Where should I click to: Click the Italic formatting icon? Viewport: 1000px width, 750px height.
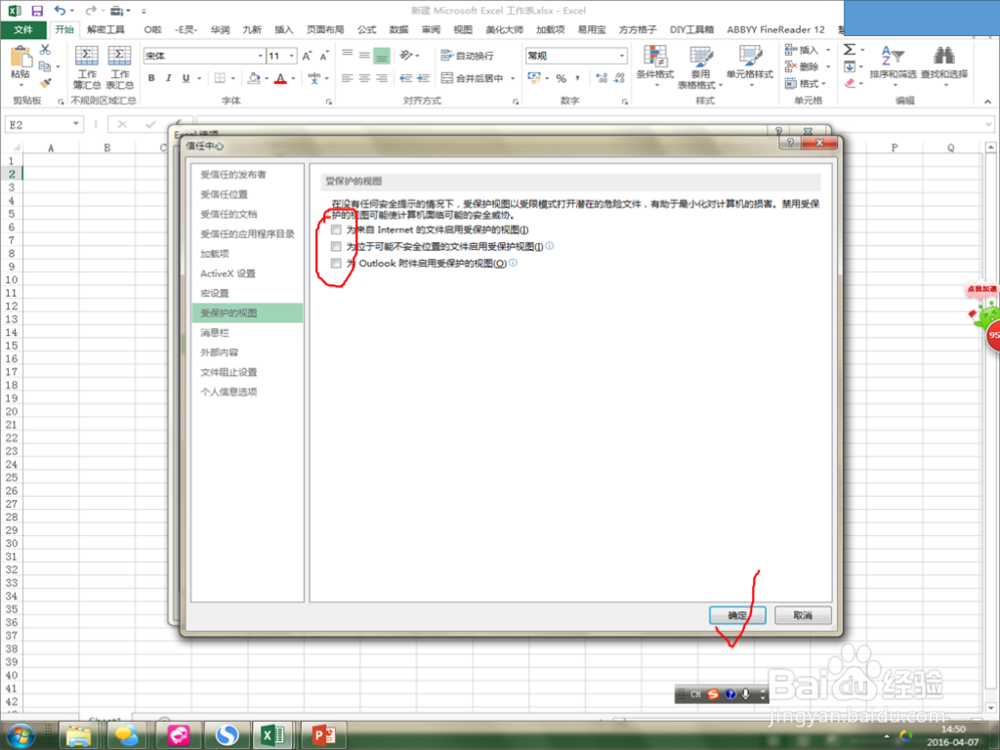point(169,78)
